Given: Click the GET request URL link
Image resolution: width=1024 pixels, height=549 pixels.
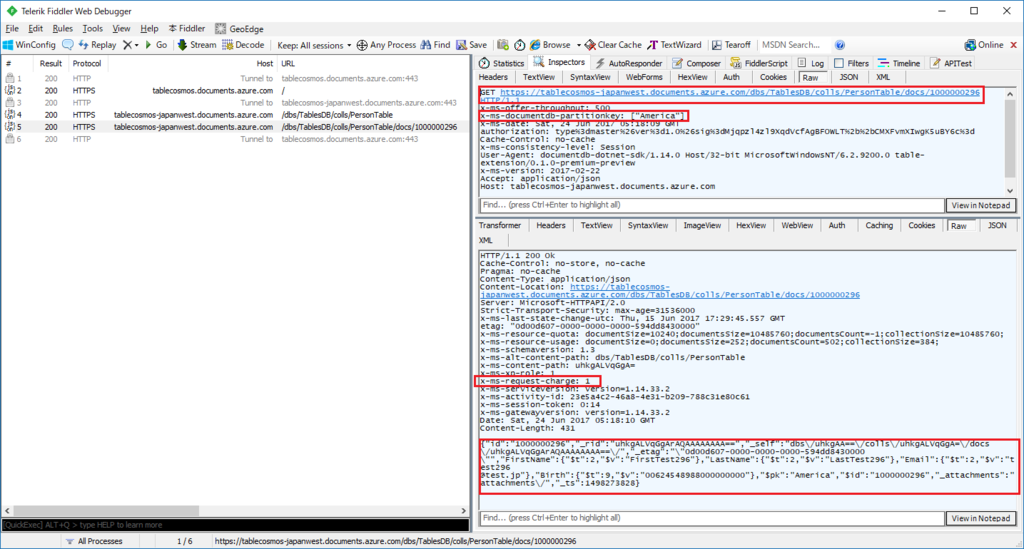Looking at the screenshot, I should pos(739,93).
